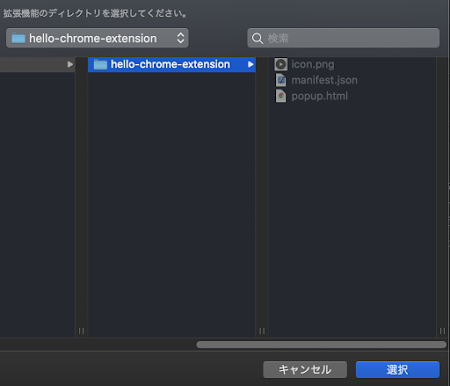Focus the 検索 search field
Viewport: 450px width, 386px height.
point(343,38)
